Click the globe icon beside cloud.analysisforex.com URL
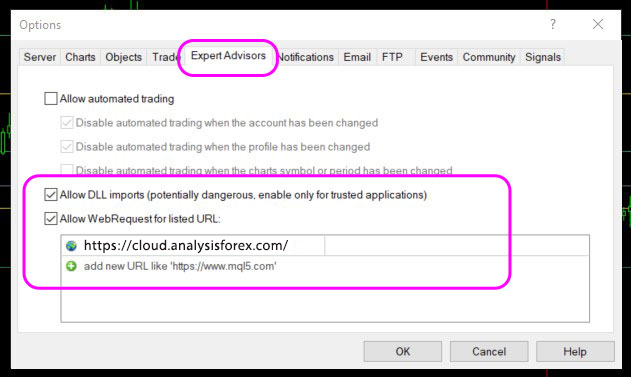The height and width of the screenshot is (377, 631). (71, 246)
